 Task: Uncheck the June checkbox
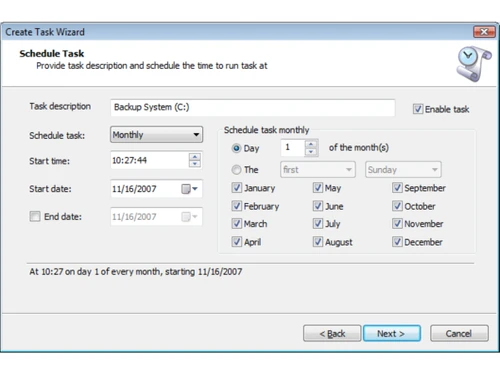[318, 206]
